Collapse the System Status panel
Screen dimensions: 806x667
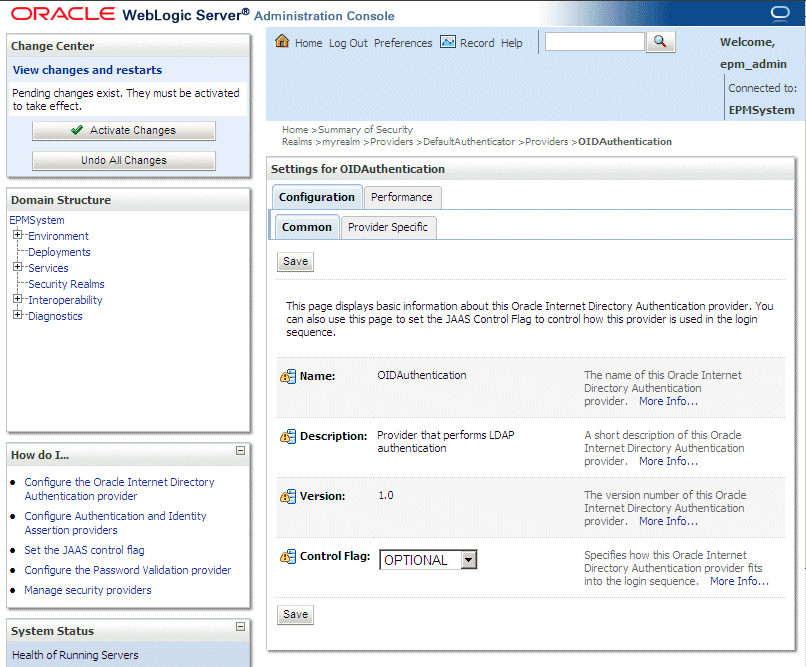point(240,626)
